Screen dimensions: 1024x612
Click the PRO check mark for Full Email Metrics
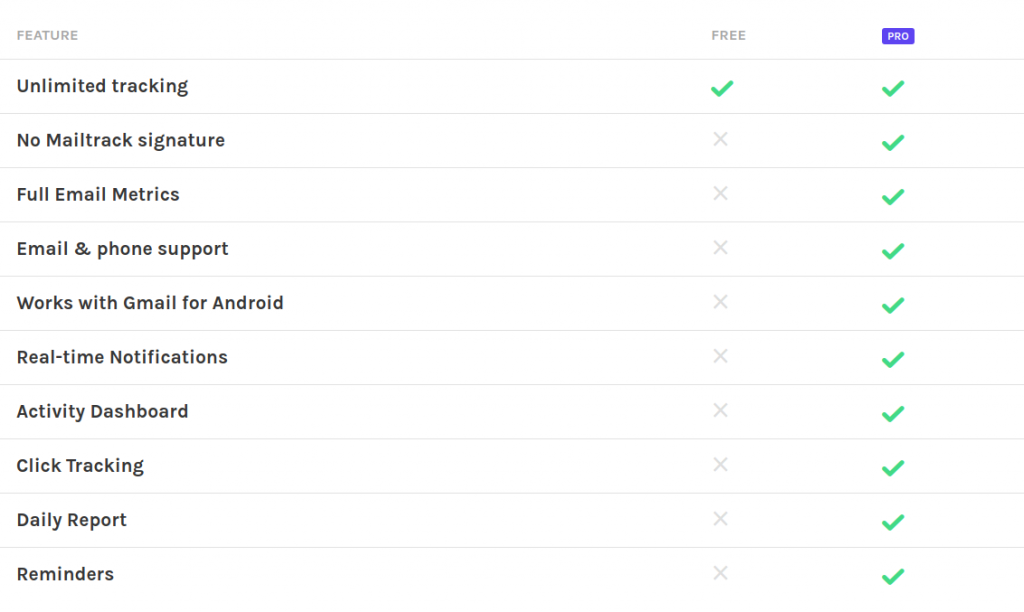coord(893,196)
